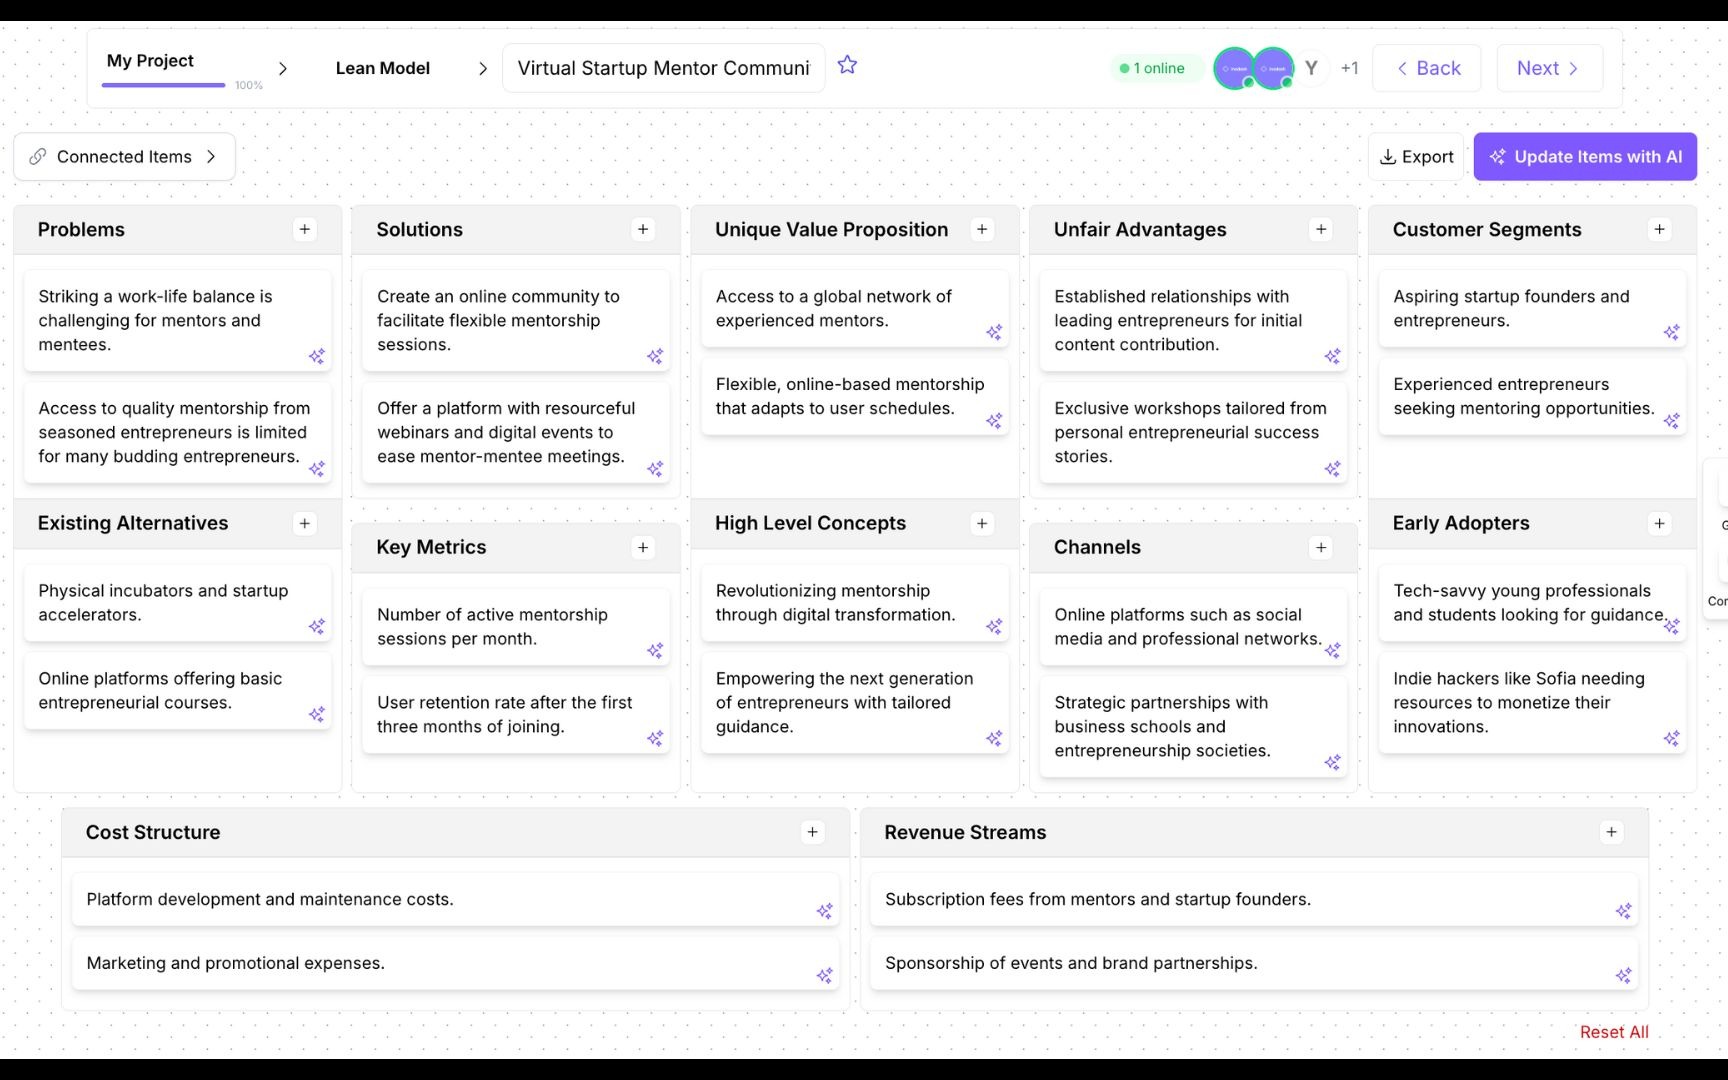The width and height of the screenshot is (1728, 1080).
Task: Click the Virtual Startup Mentor title input field
Action: coord(663,68)
